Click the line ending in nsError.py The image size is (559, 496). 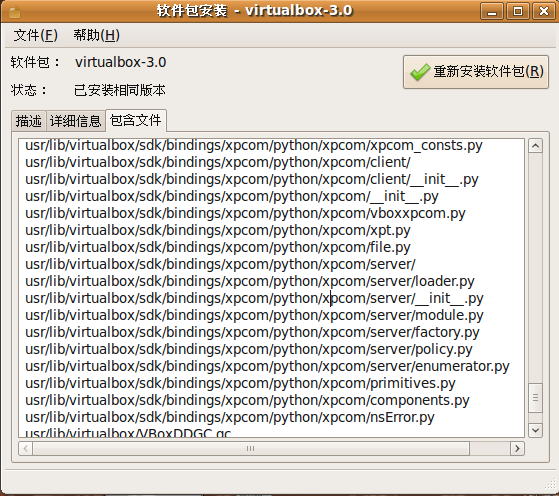(x=230, y=417)
